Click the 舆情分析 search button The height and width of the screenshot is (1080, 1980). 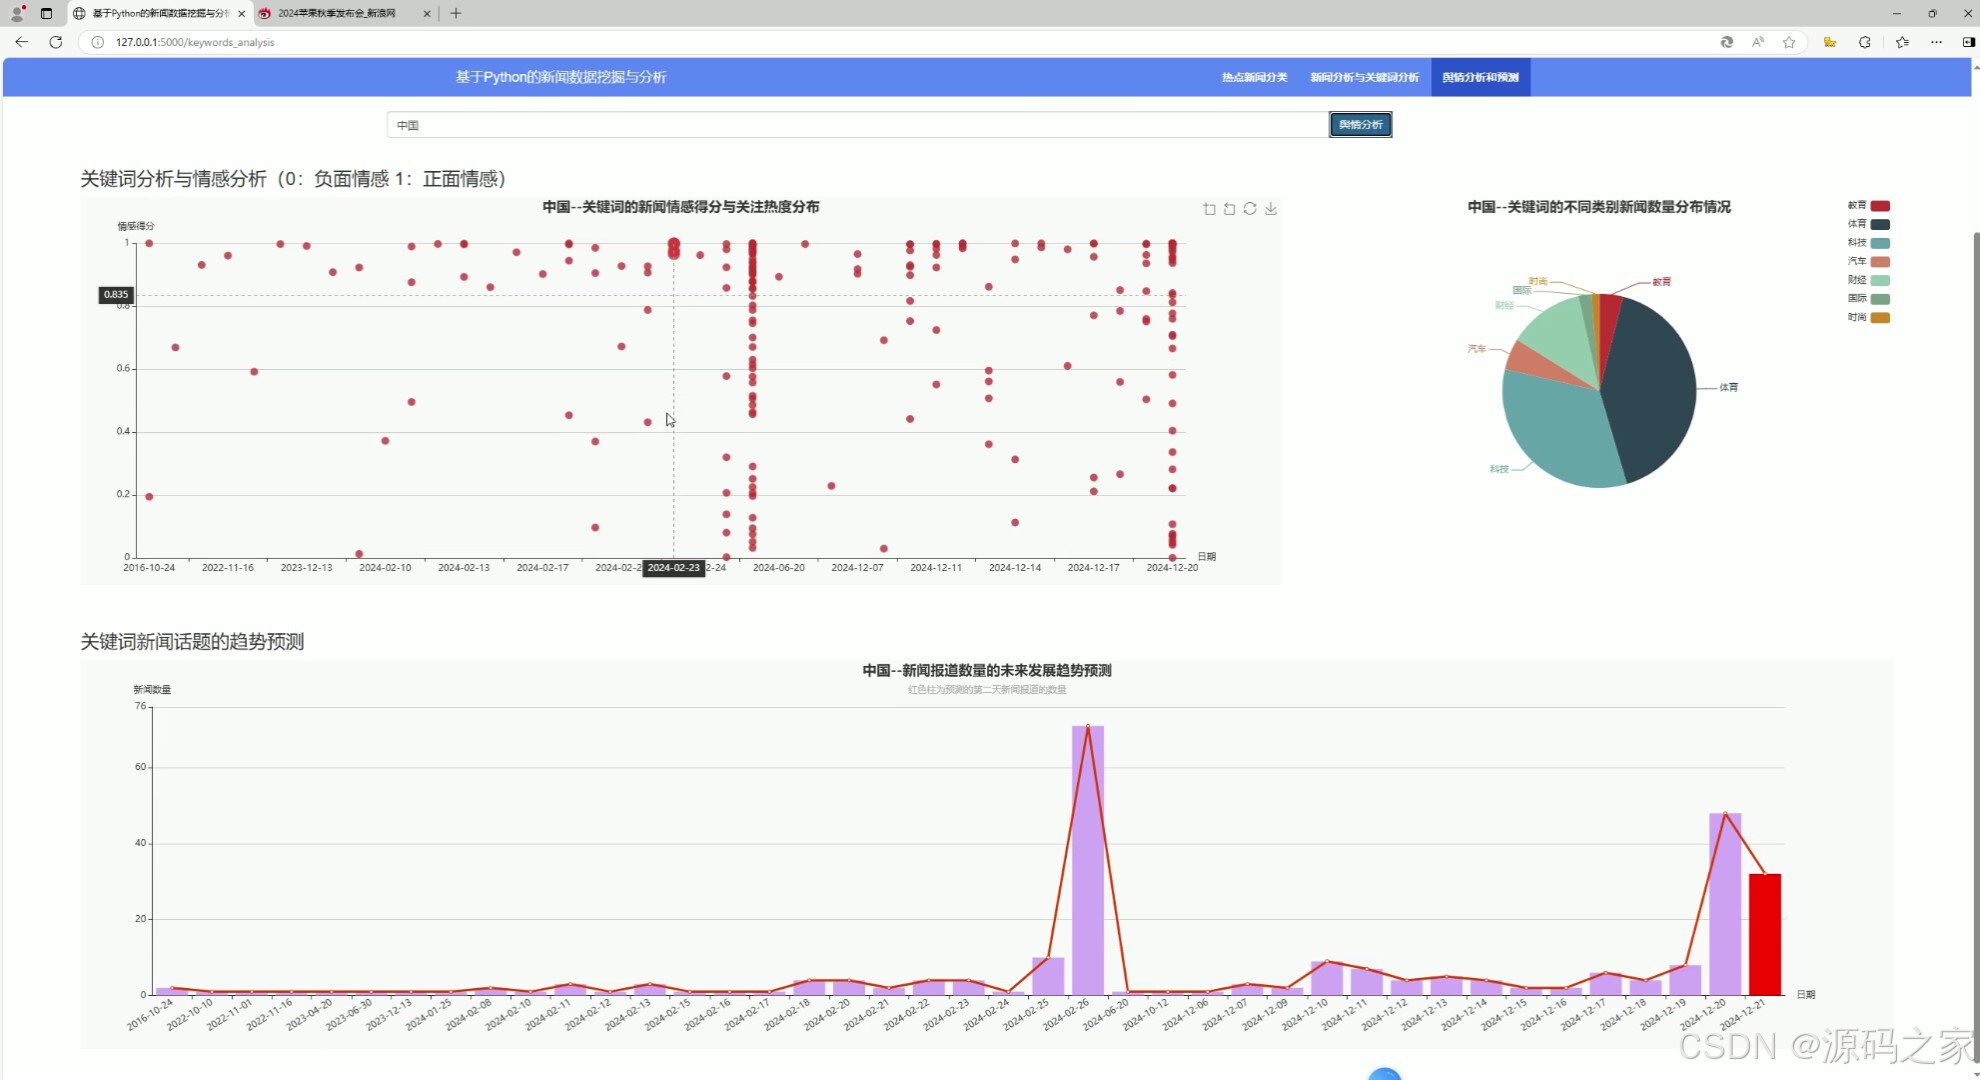pos(1360,125)
